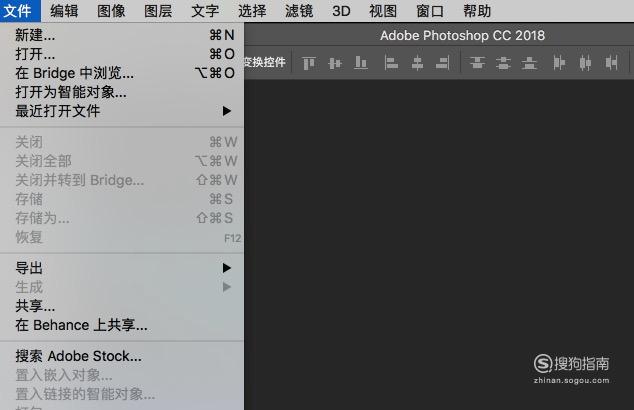Select 在 Behance 上共享...
The height and width of the screenshot is (410, 634).
[x=122, y=325]
